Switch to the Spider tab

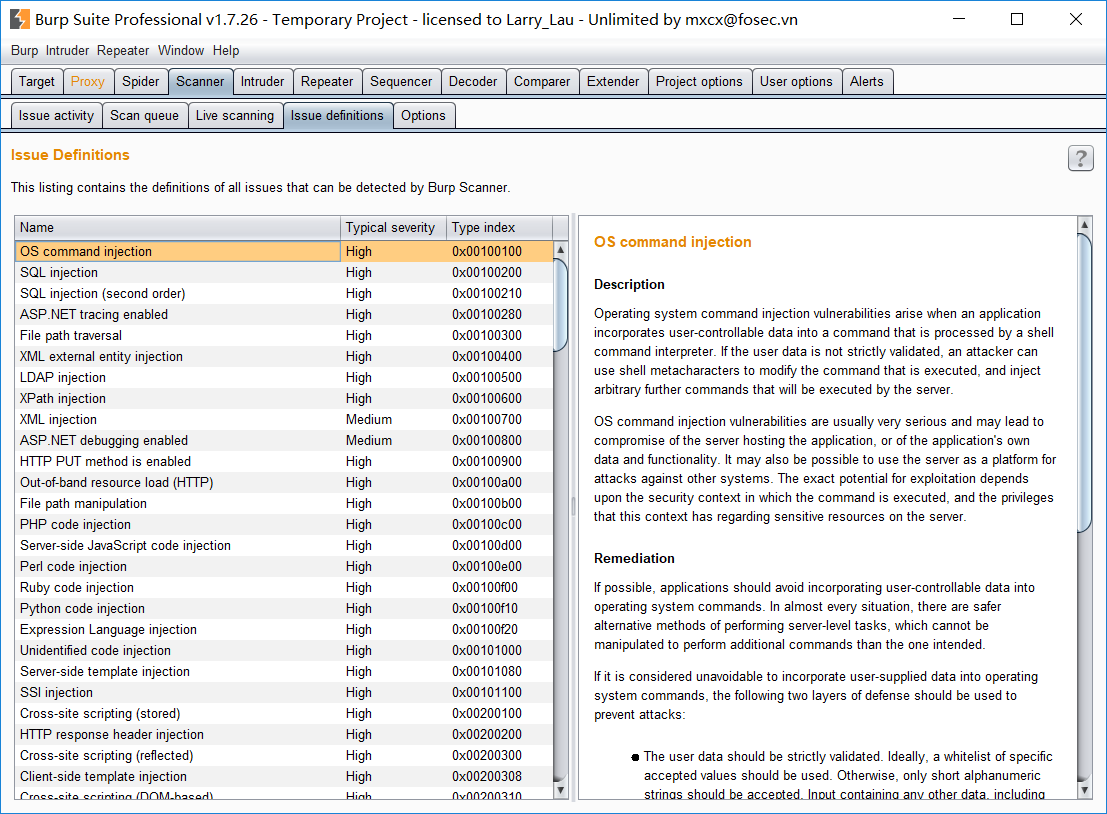pos(140,81)
